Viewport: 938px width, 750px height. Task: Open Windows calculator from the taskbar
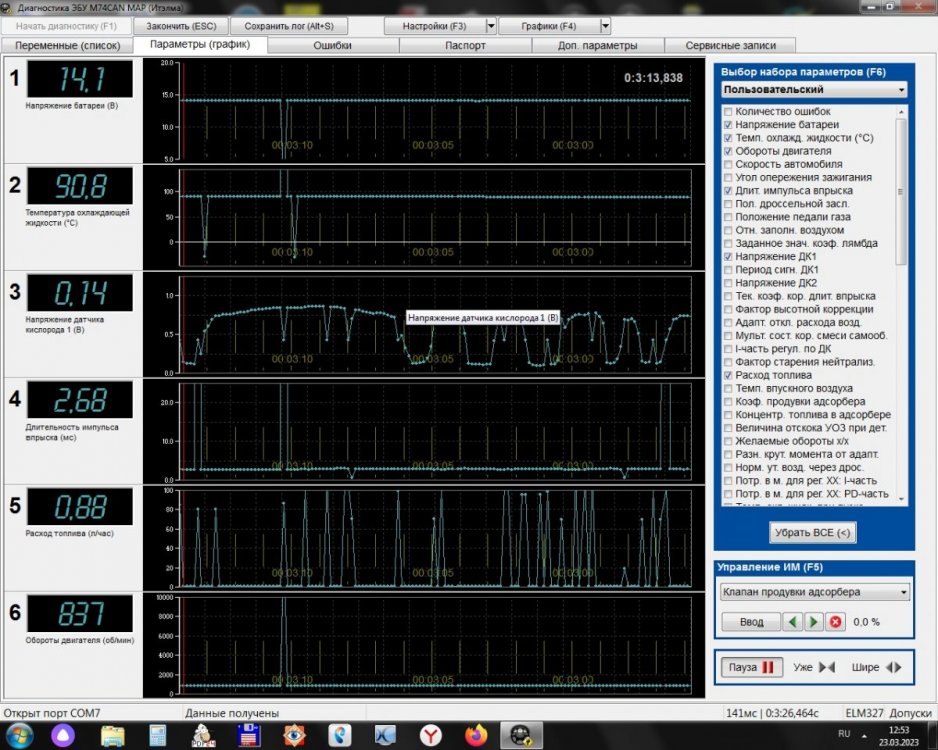(x=158, y=736)
